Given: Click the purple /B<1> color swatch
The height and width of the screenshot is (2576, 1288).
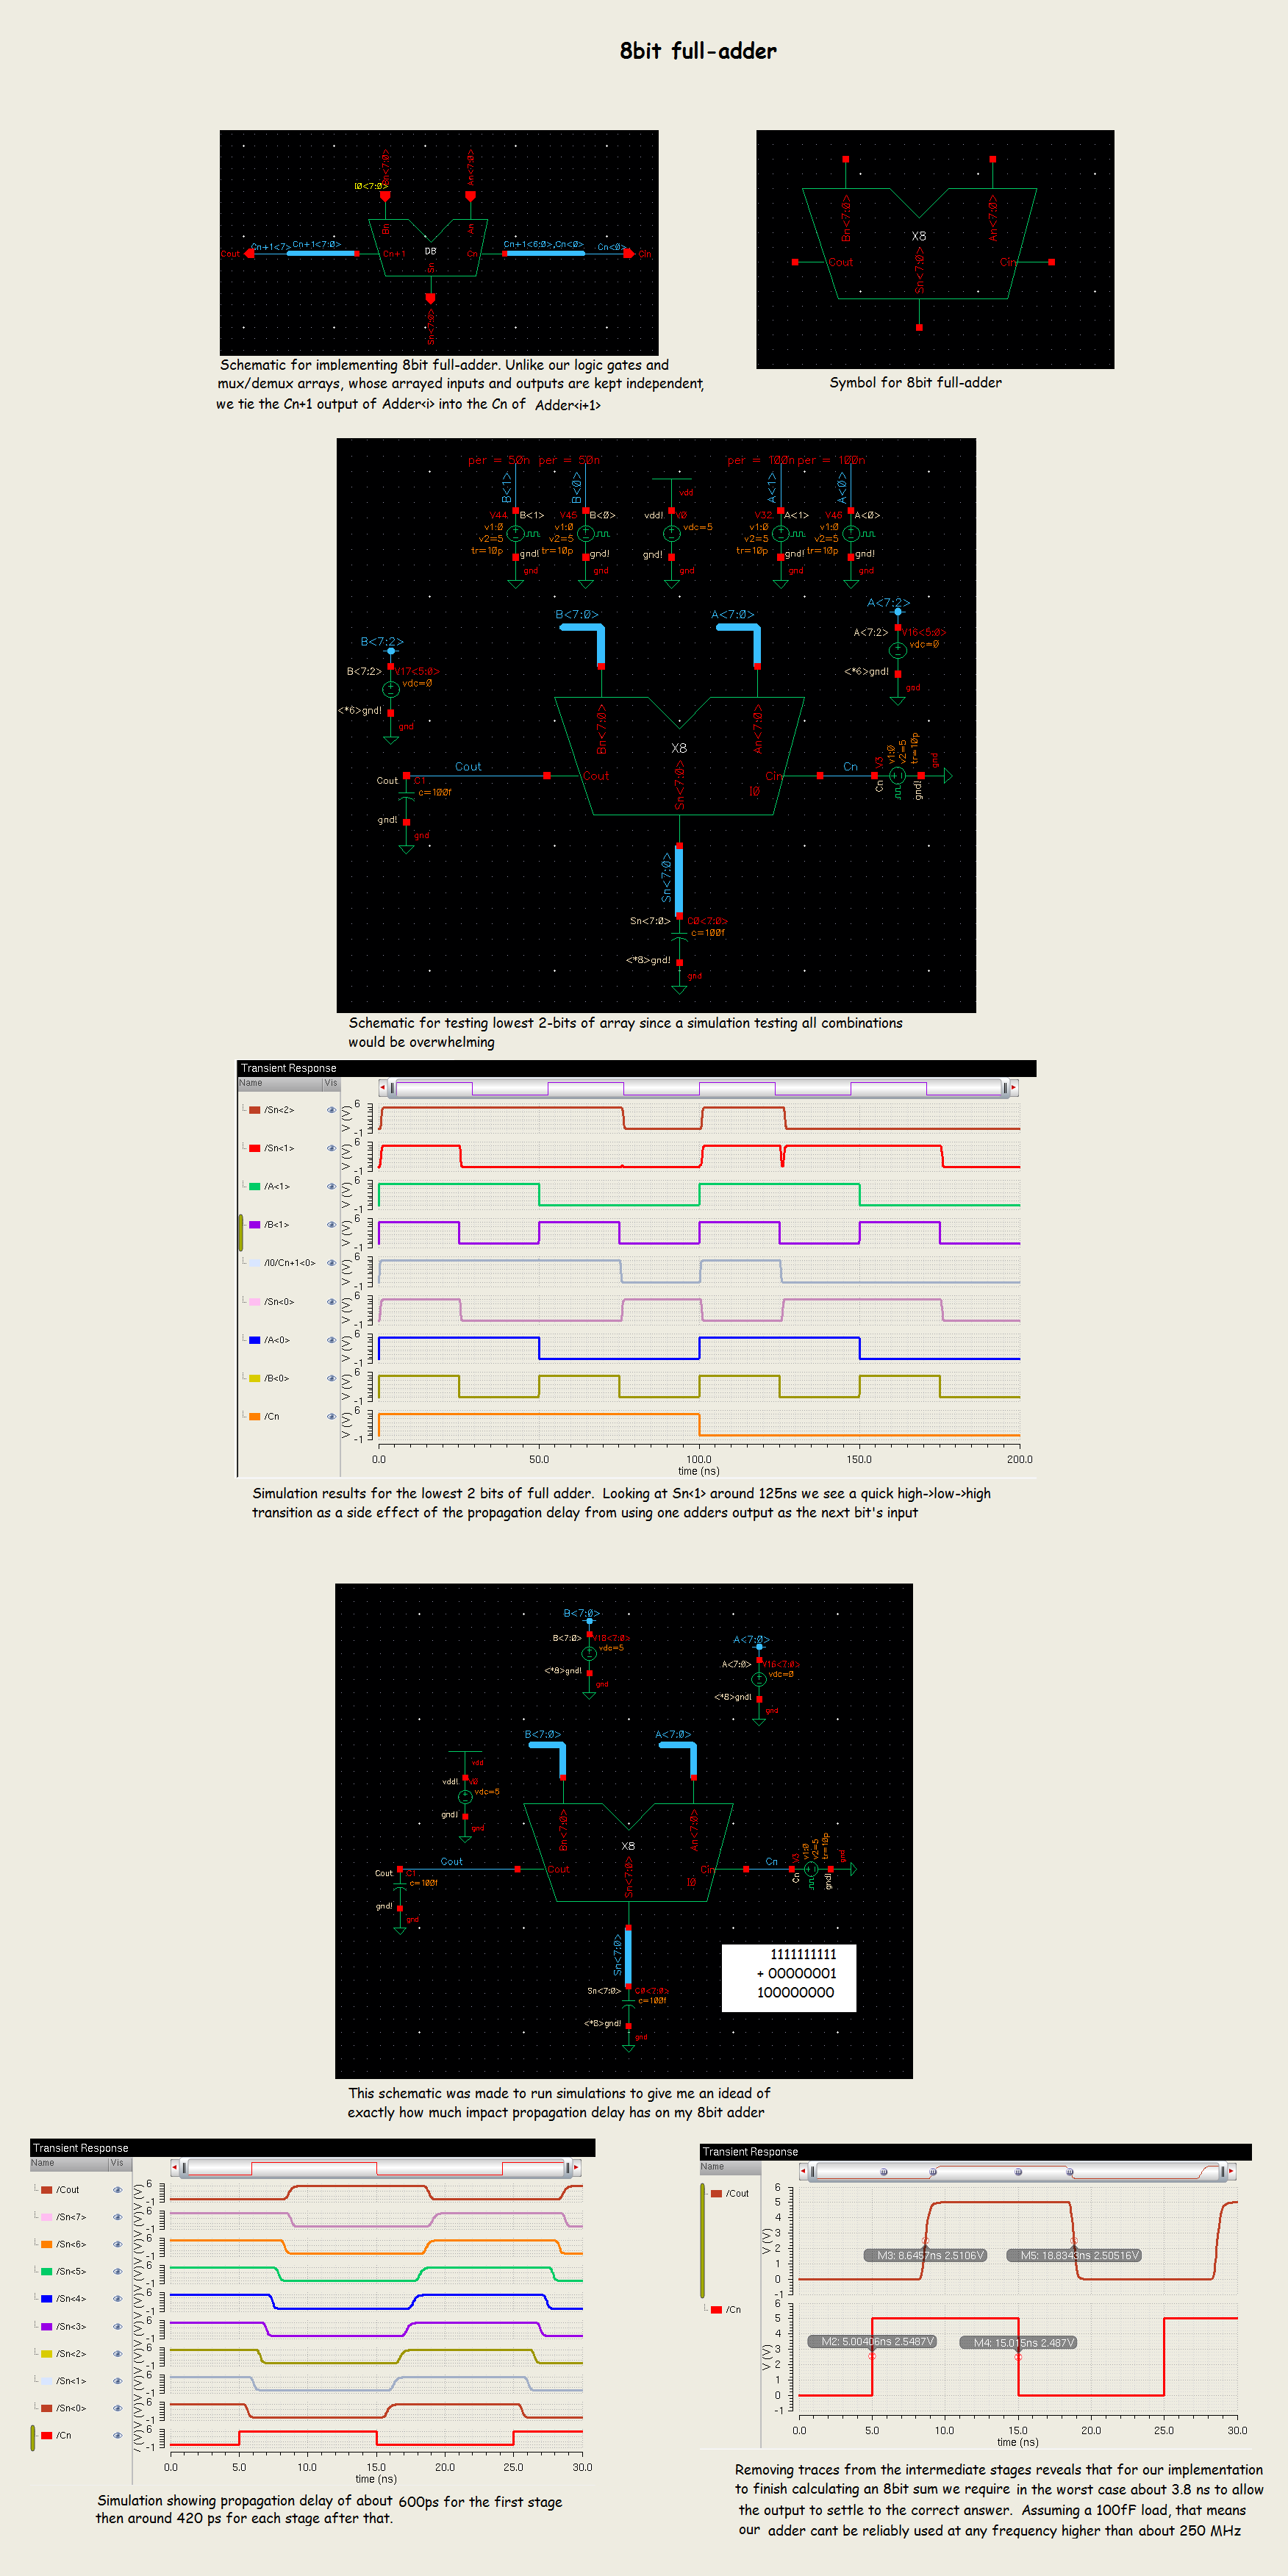Looking at the screenshot, I should (x=255, y=1225).
